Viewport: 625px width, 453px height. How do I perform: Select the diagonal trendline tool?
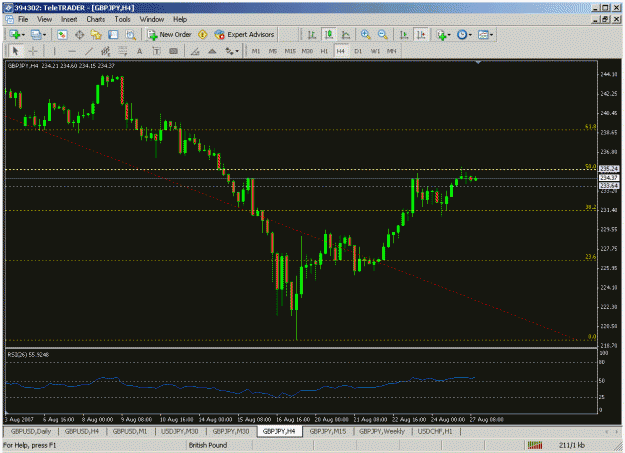(88, 51)
